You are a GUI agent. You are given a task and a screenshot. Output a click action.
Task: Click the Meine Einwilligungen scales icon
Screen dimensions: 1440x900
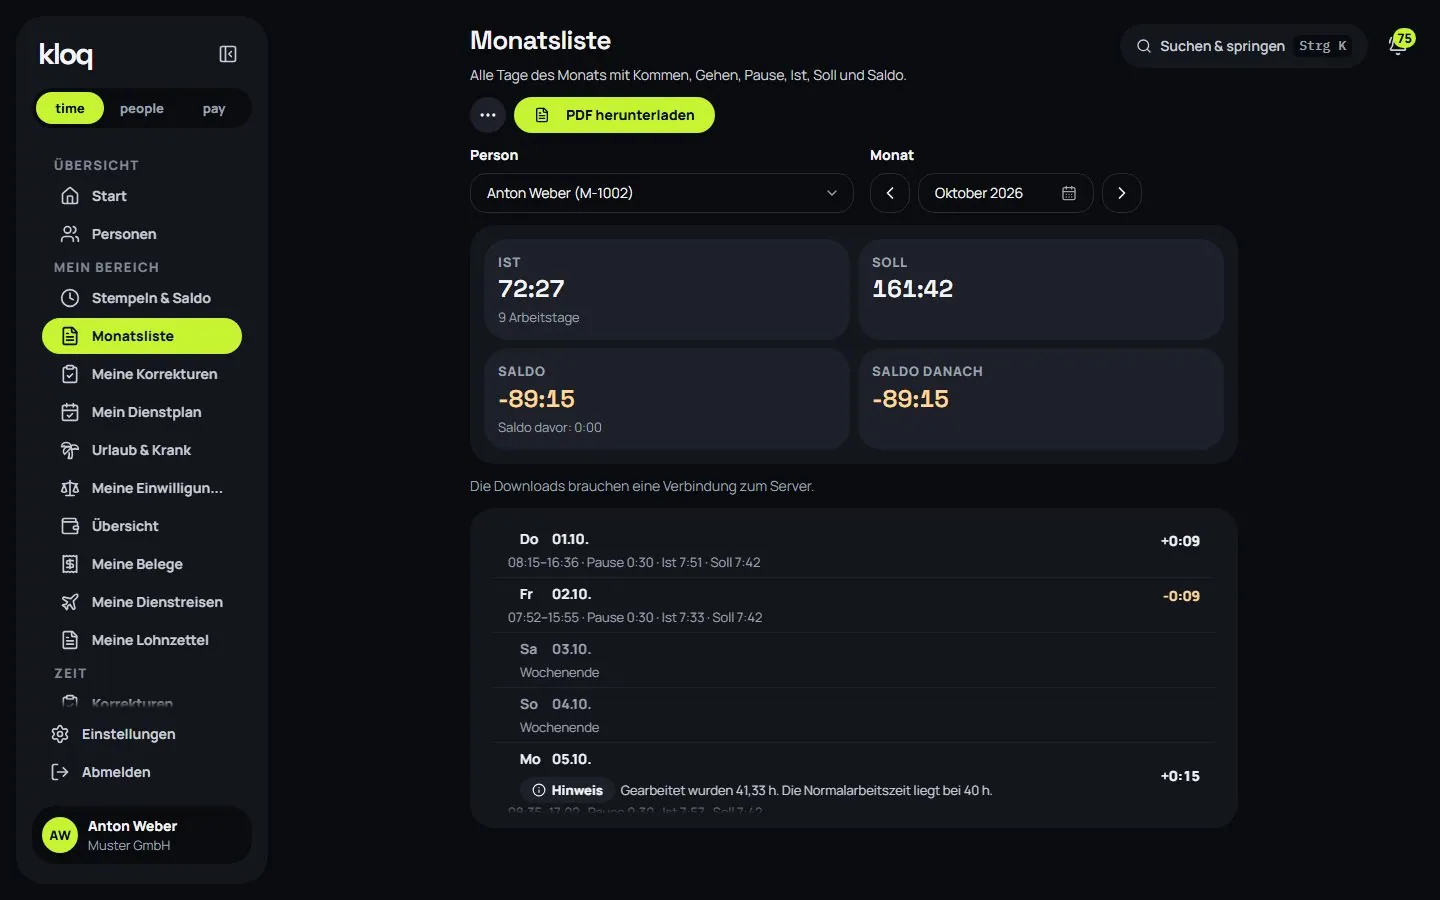tap(70, 488)
